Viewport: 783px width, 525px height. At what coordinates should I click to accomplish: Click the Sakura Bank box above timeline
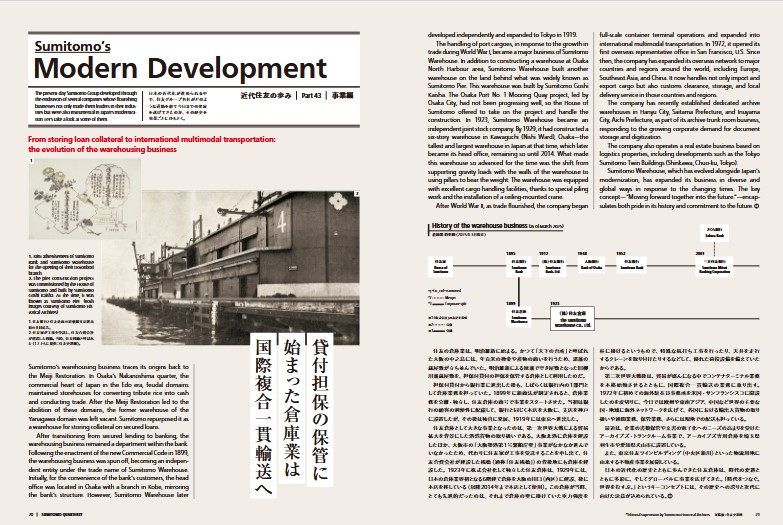714,233
